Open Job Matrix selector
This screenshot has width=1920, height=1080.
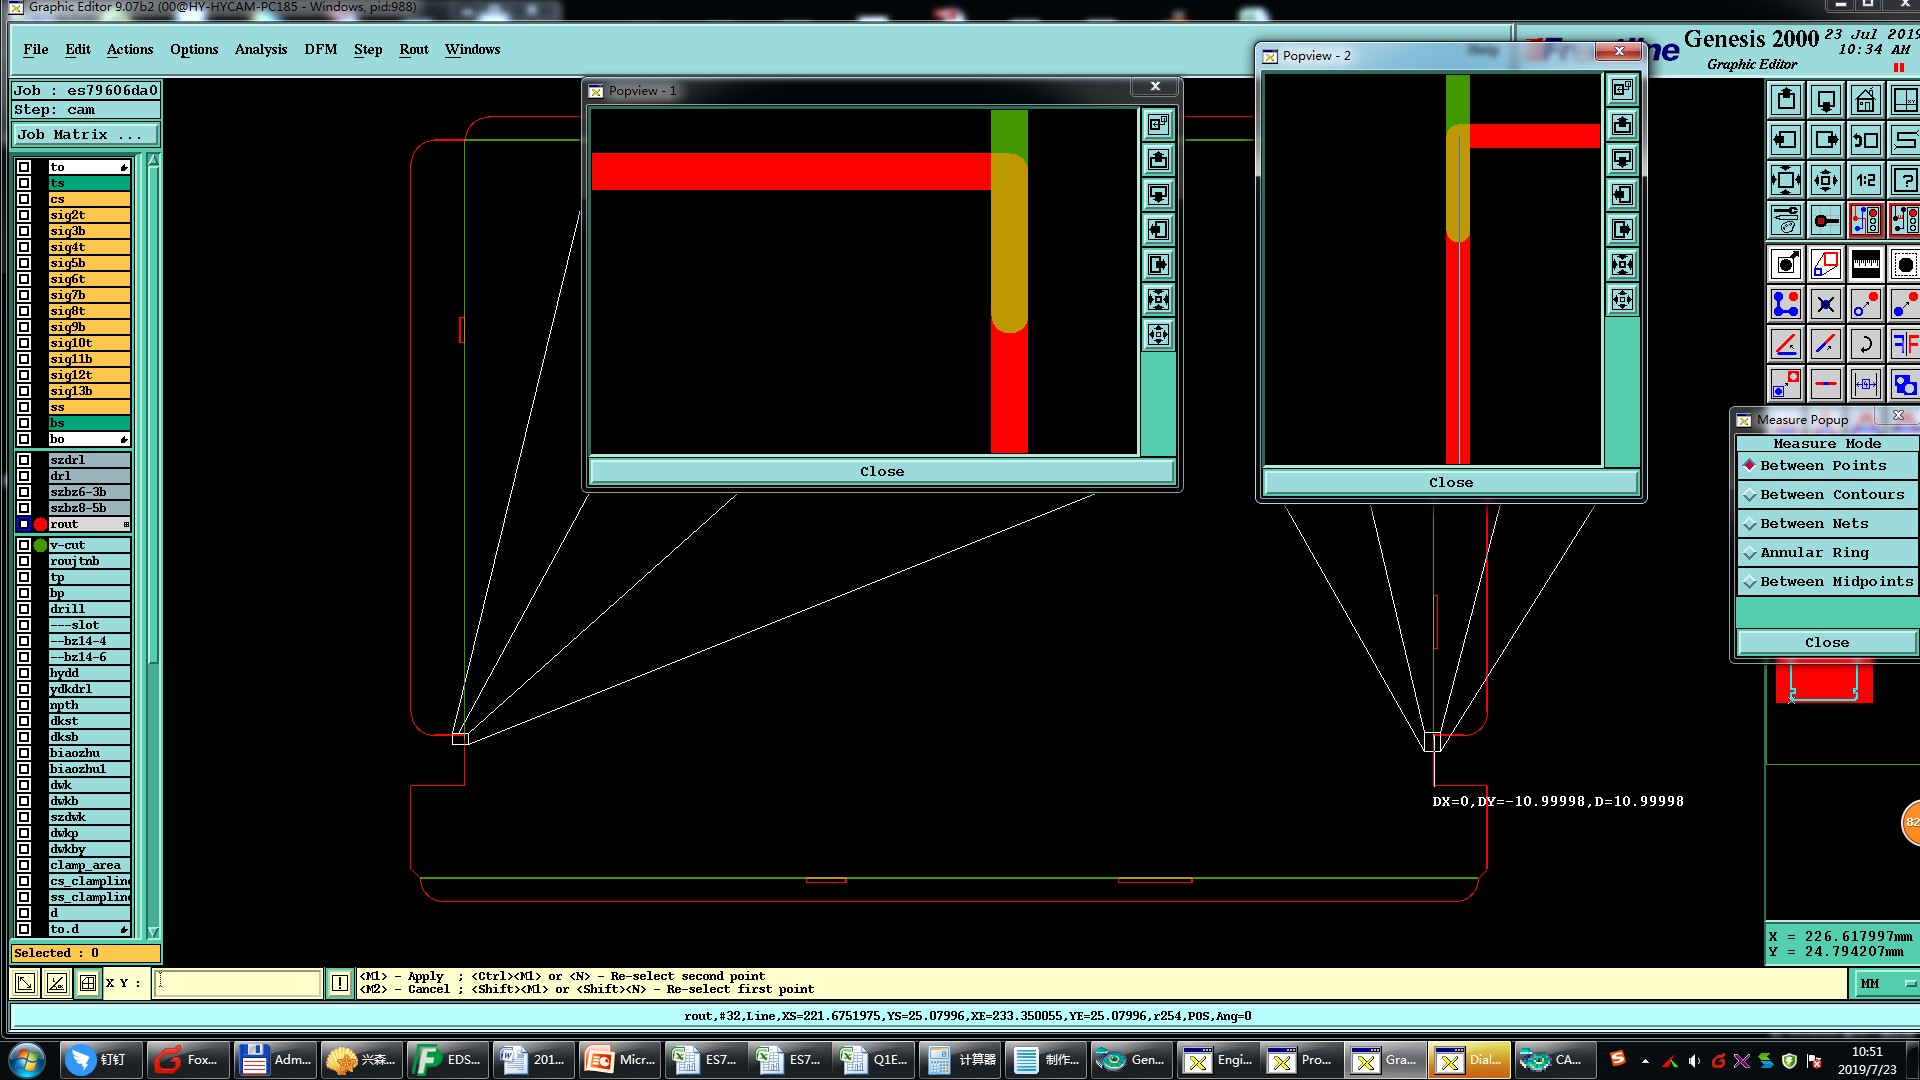[85, 135]
